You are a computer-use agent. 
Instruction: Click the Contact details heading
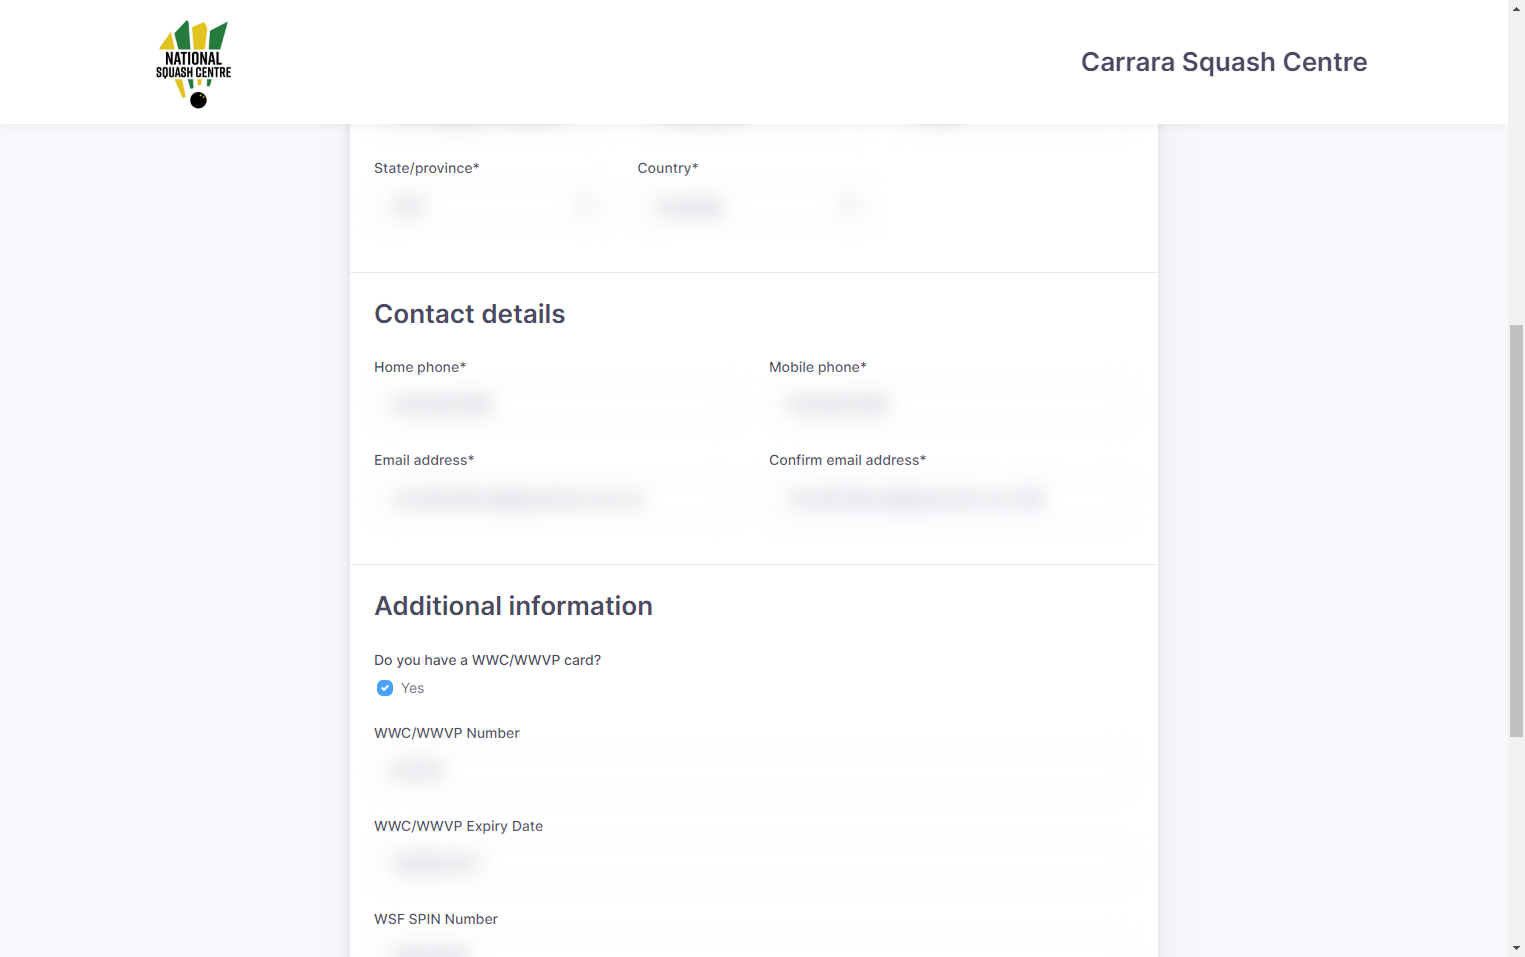[470, 314]
